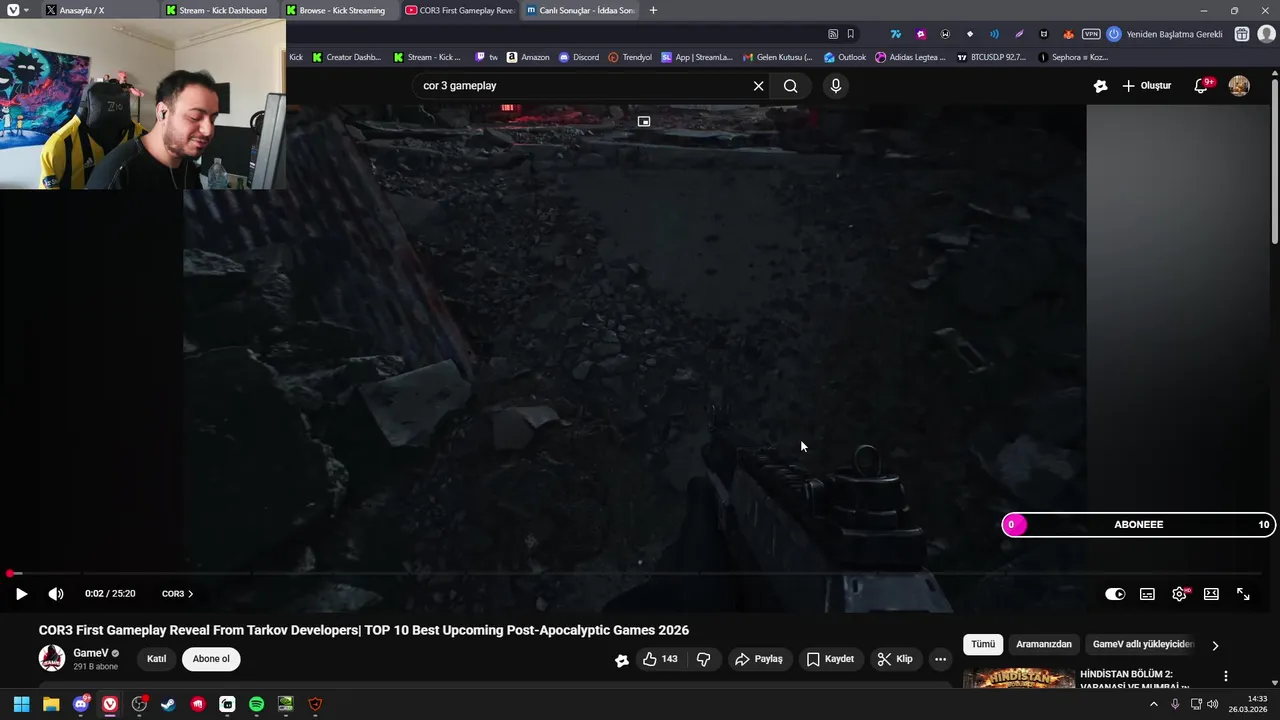Switch to Browse - Kick Streaming tab

click(338, 10)
